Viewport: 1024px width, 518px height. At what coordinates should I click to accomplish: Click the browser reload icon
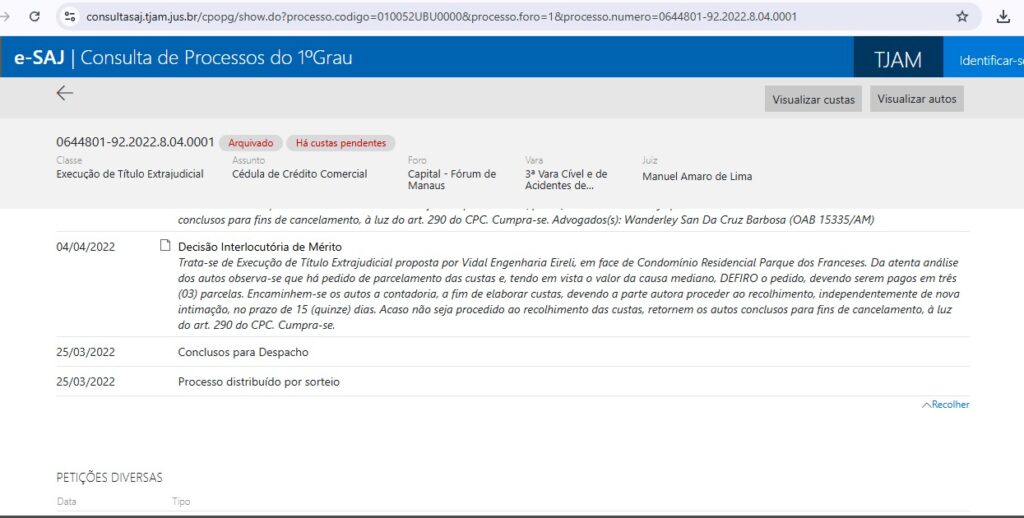tap(35, 17)
